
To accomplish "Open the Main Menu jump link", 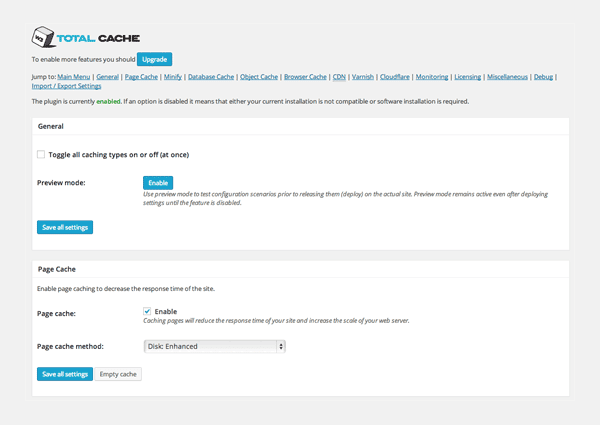I will pyautogui.click(x=73, y=77).
